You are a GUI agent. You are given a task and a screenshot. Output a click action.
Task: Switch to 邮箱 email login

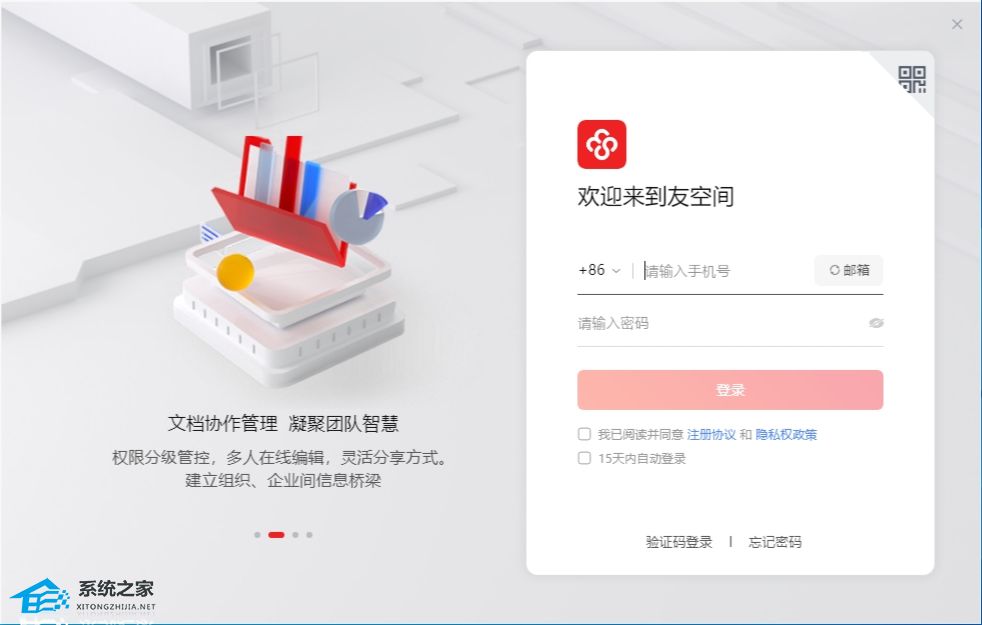click(x=849, y=270)
